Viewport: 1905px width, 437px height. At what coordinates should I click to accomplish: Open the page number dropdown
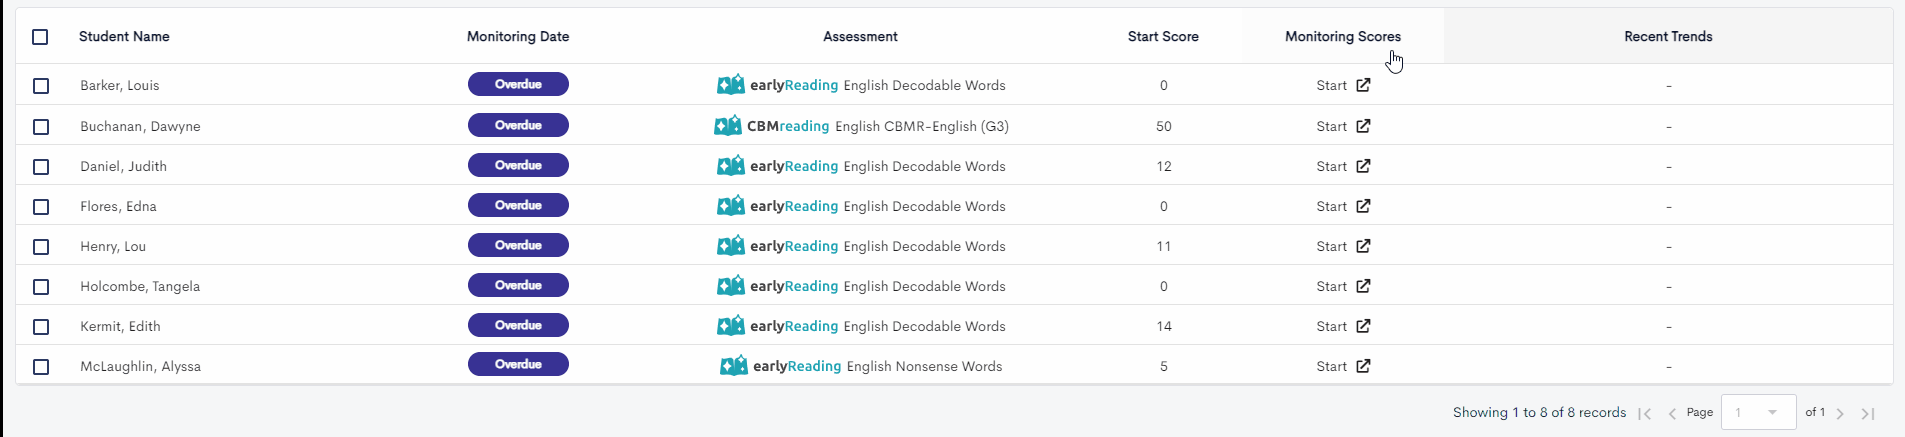coord(1757,412)
